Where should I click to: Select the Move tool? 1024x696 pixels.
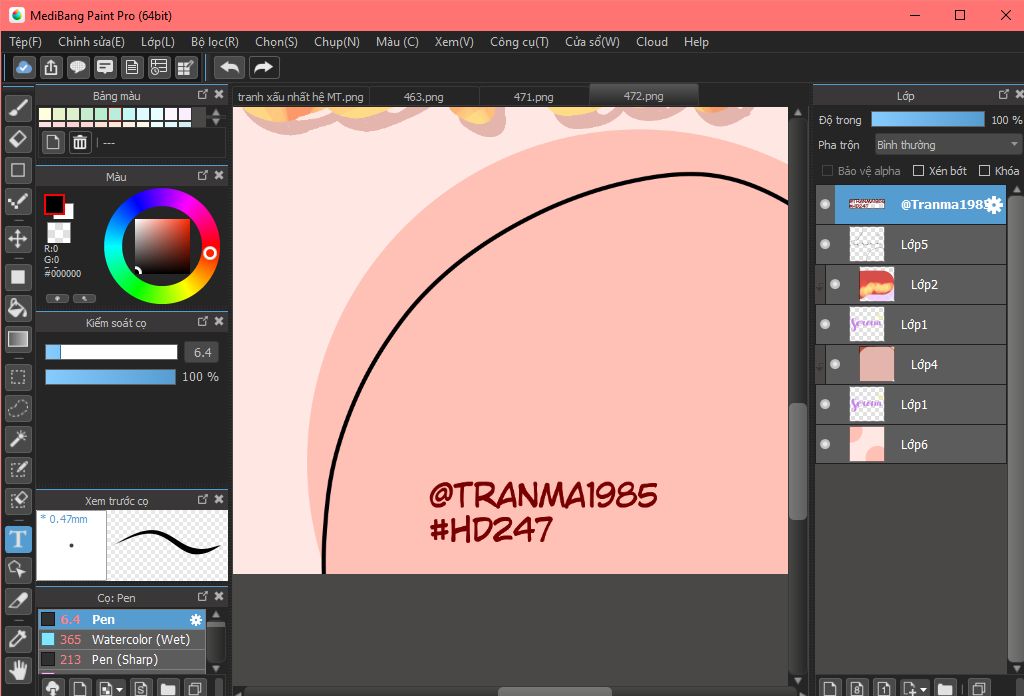tap(18, 239)
